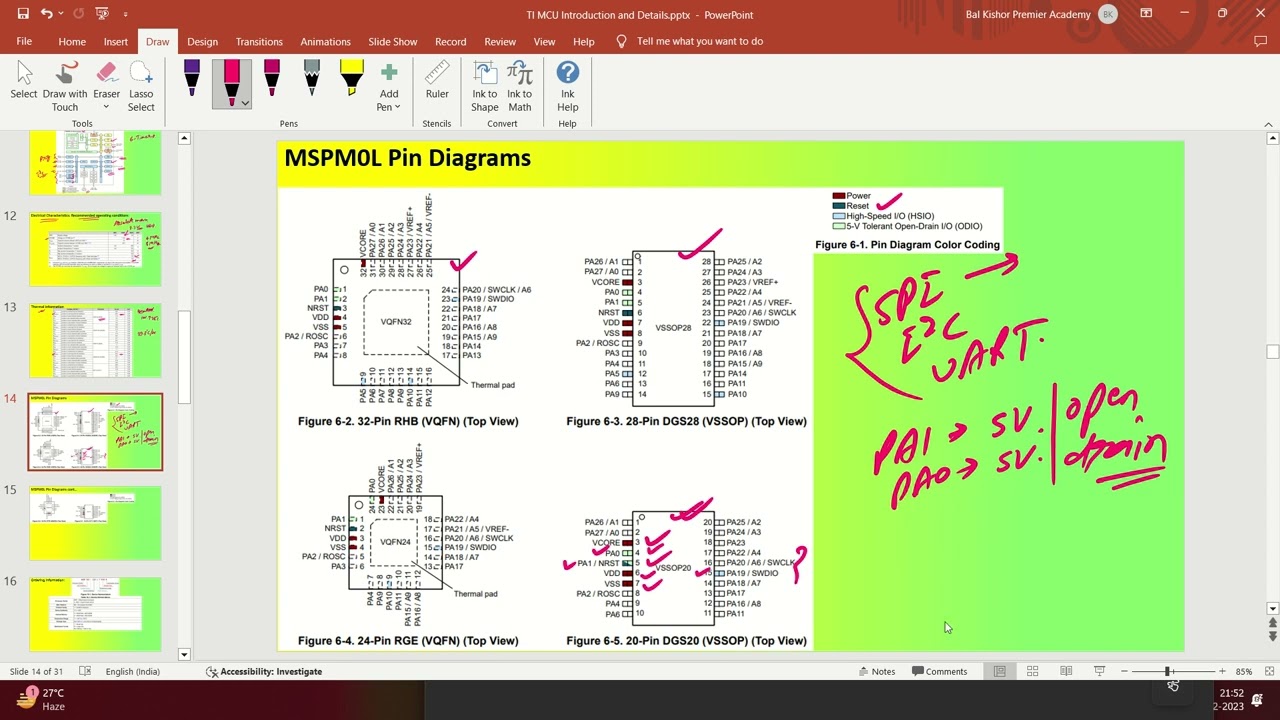
Task: Click Add Pen button
Action: (389, 87)
